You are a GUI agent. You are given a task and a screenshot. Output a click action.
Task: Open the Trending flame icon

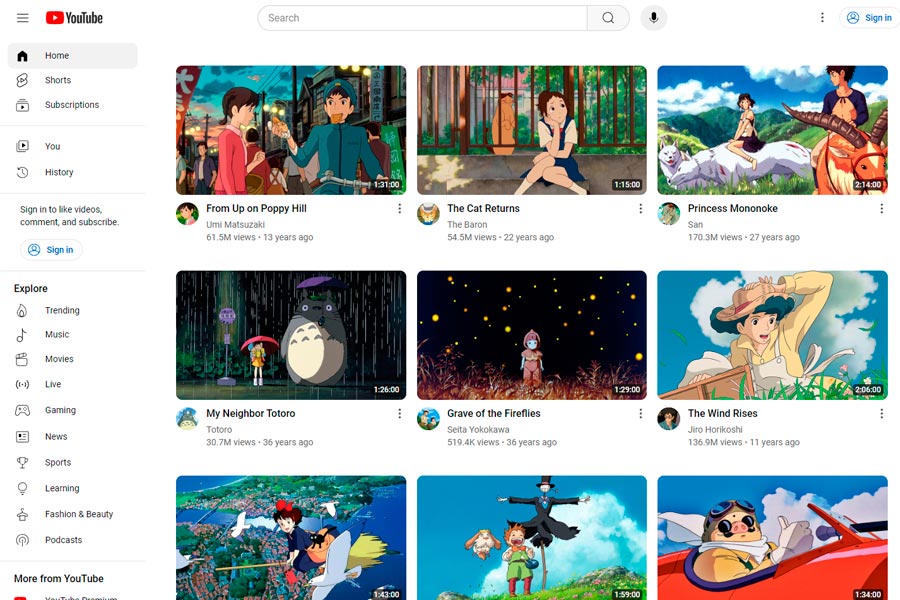point(22,311)
